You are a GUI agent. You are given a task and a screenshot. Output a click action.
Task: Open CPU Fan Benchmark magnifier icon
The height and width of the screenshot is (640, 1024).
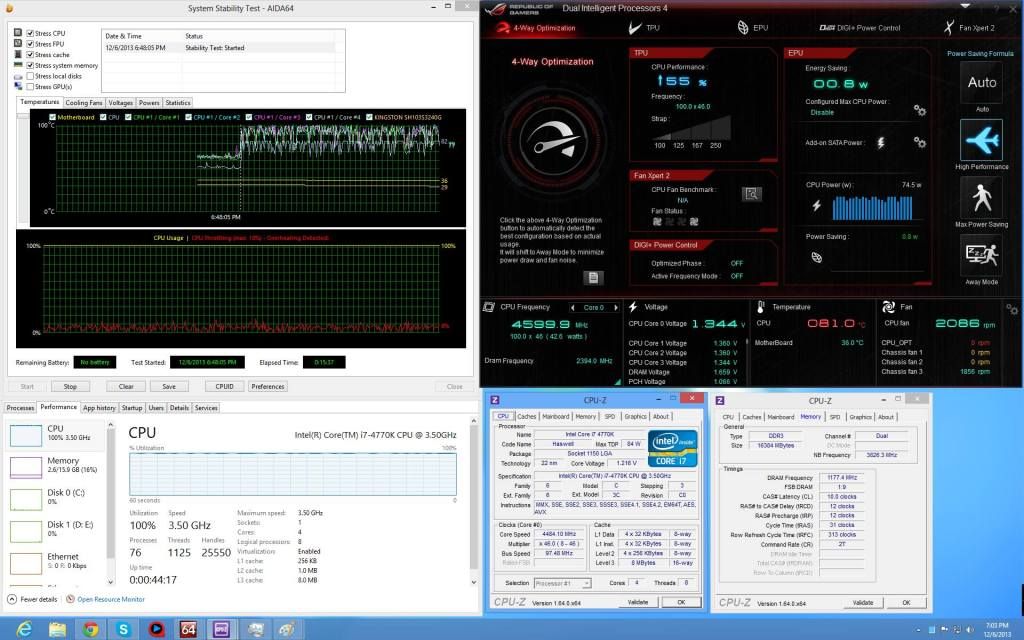(751, 194)
